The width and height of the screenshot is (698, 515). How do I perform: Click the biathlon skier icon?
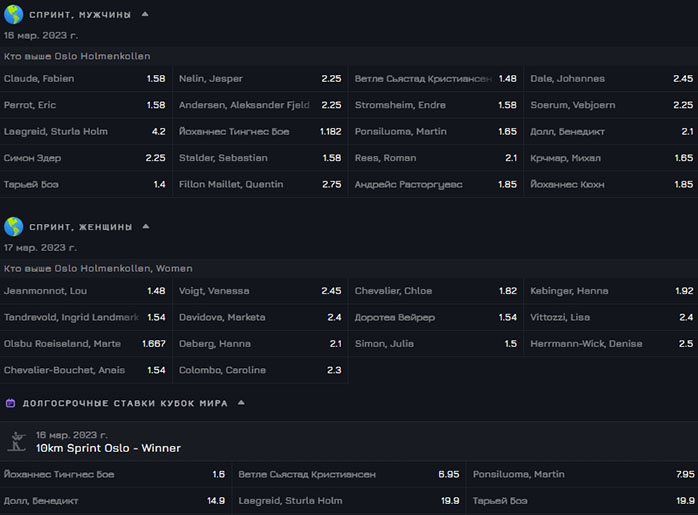pyautogui.click(x=17, y=442)
